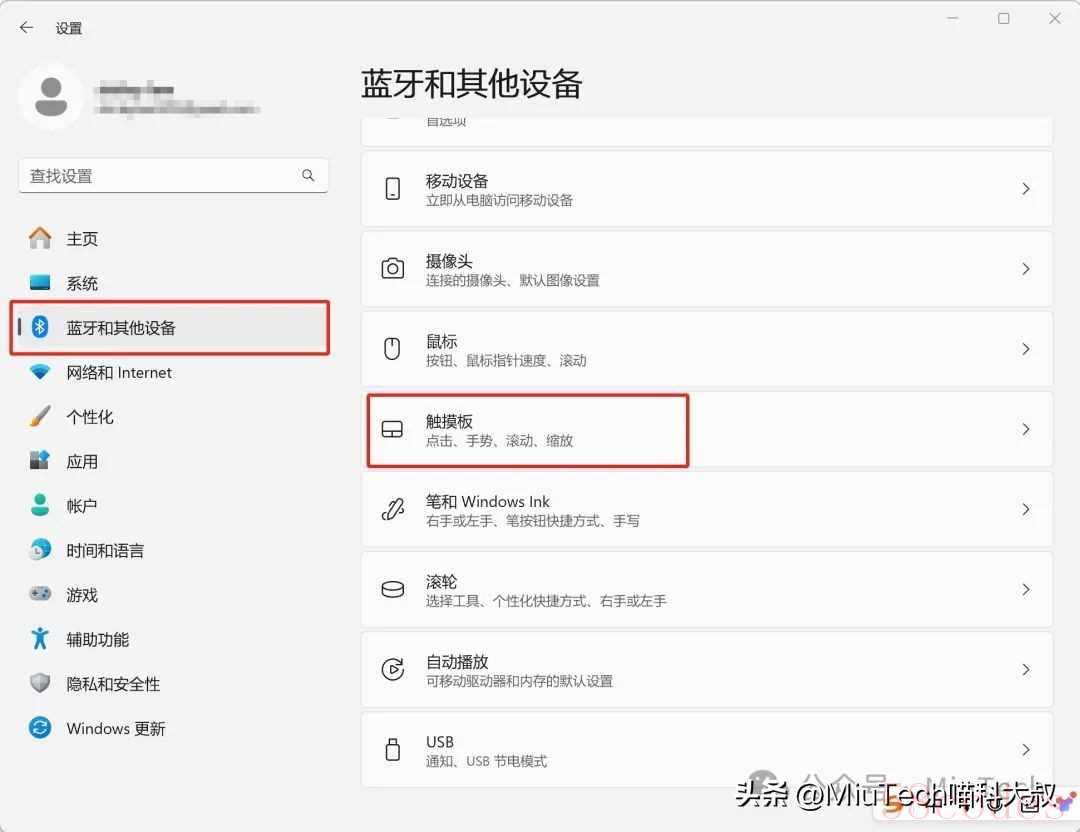Click the mobile device phone icon
Viewport: 1080px width, 832px height.
[x=393, y=189]
